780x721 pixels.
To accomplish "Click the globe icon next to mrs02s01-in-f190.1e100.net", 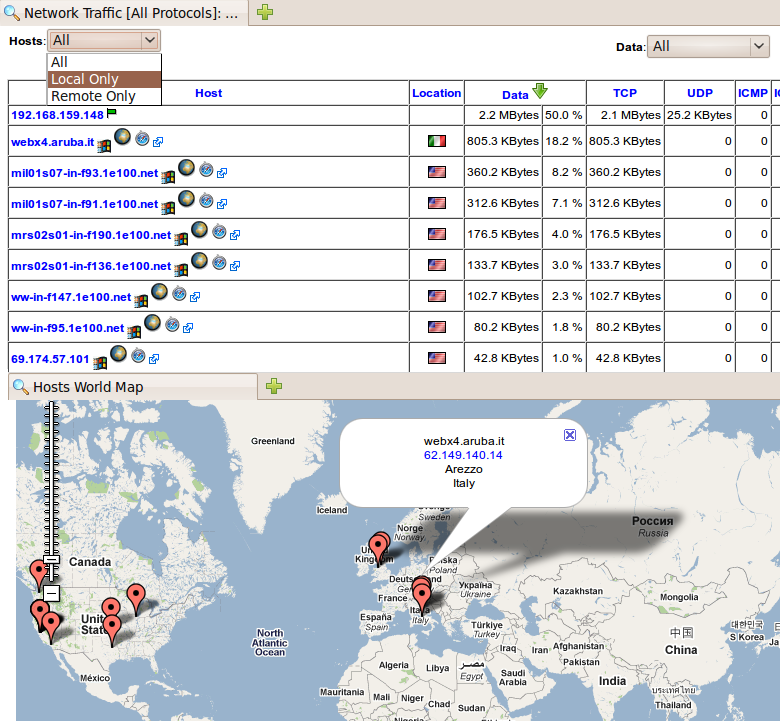I will (x=199, y=229).
